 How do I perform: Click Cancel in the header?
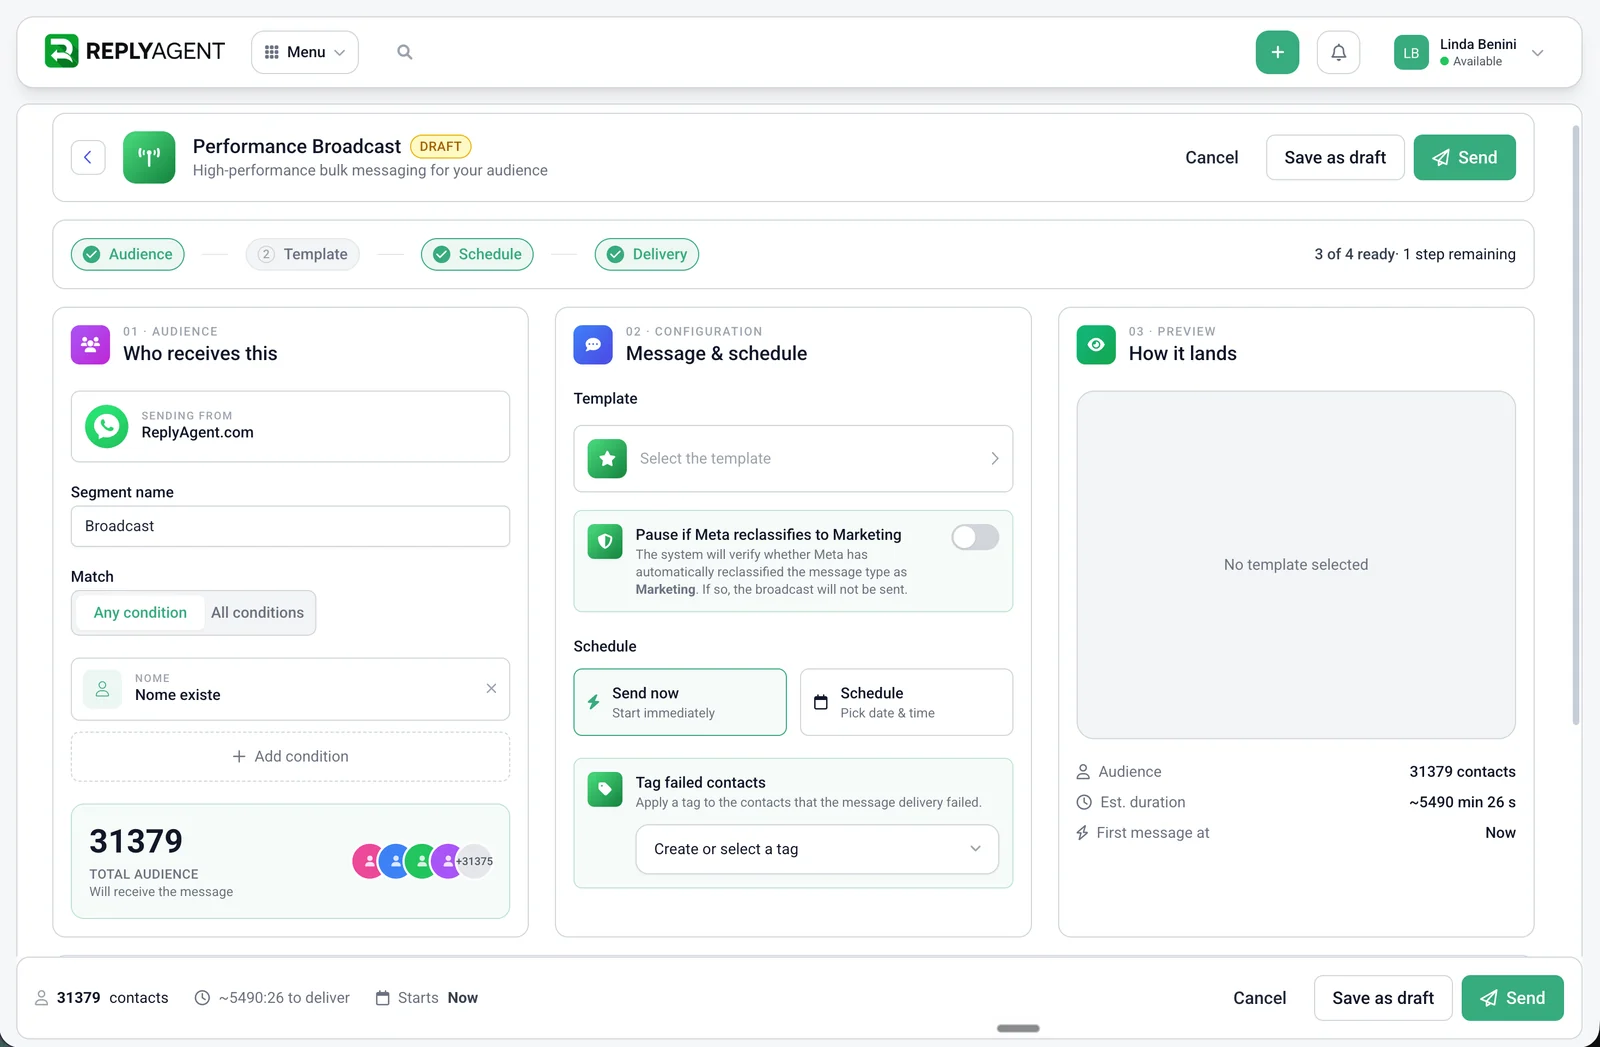[x=1211, y=158]
